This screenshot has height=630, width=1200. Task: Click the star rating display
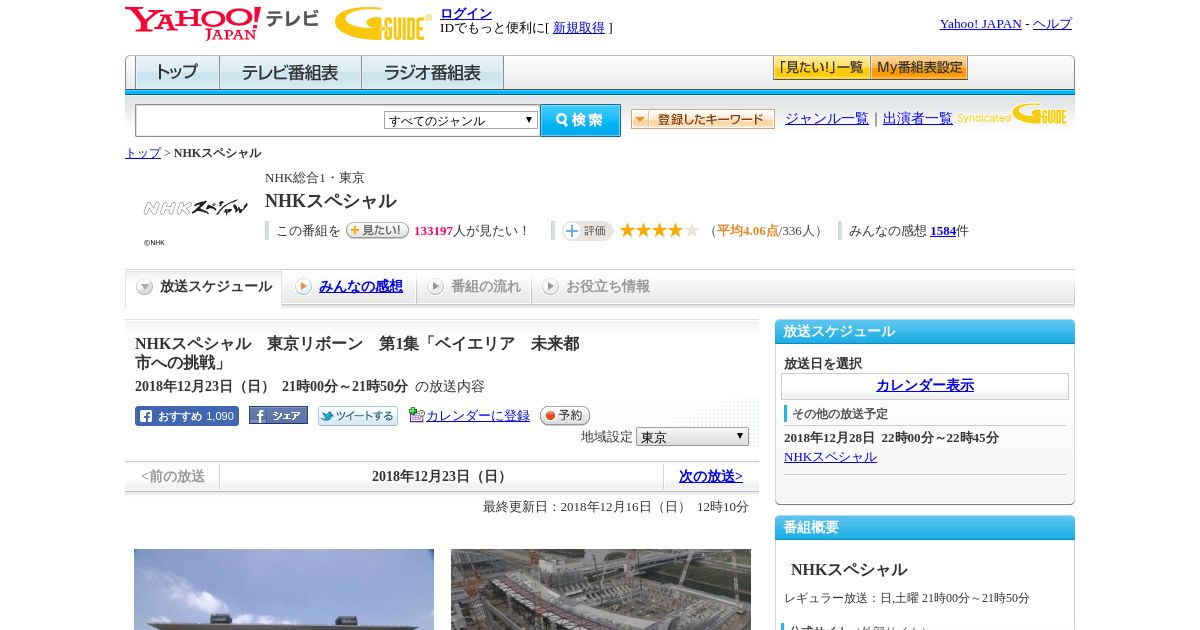point(659,230)
